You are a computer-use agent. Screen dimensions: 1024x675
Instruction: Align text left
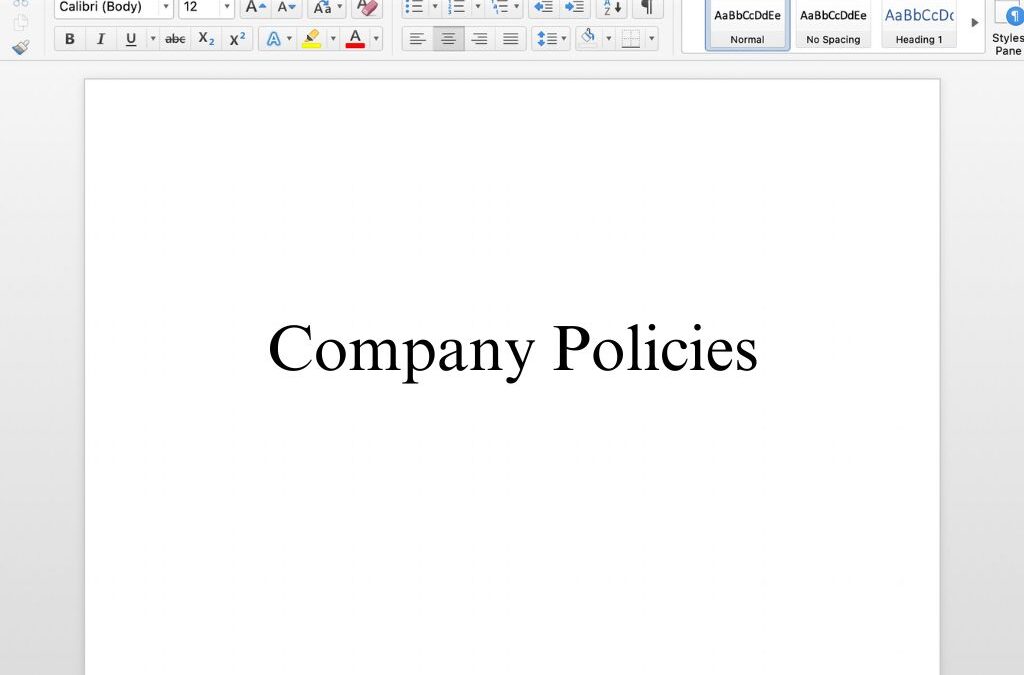(x=417, y=39)
